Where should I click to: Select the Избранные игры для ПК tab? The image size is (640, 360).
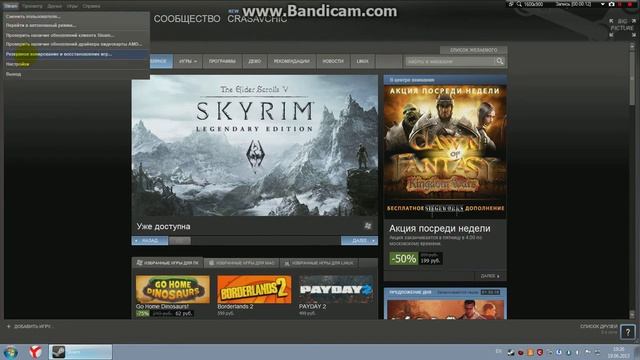click(x=167, y=263)
